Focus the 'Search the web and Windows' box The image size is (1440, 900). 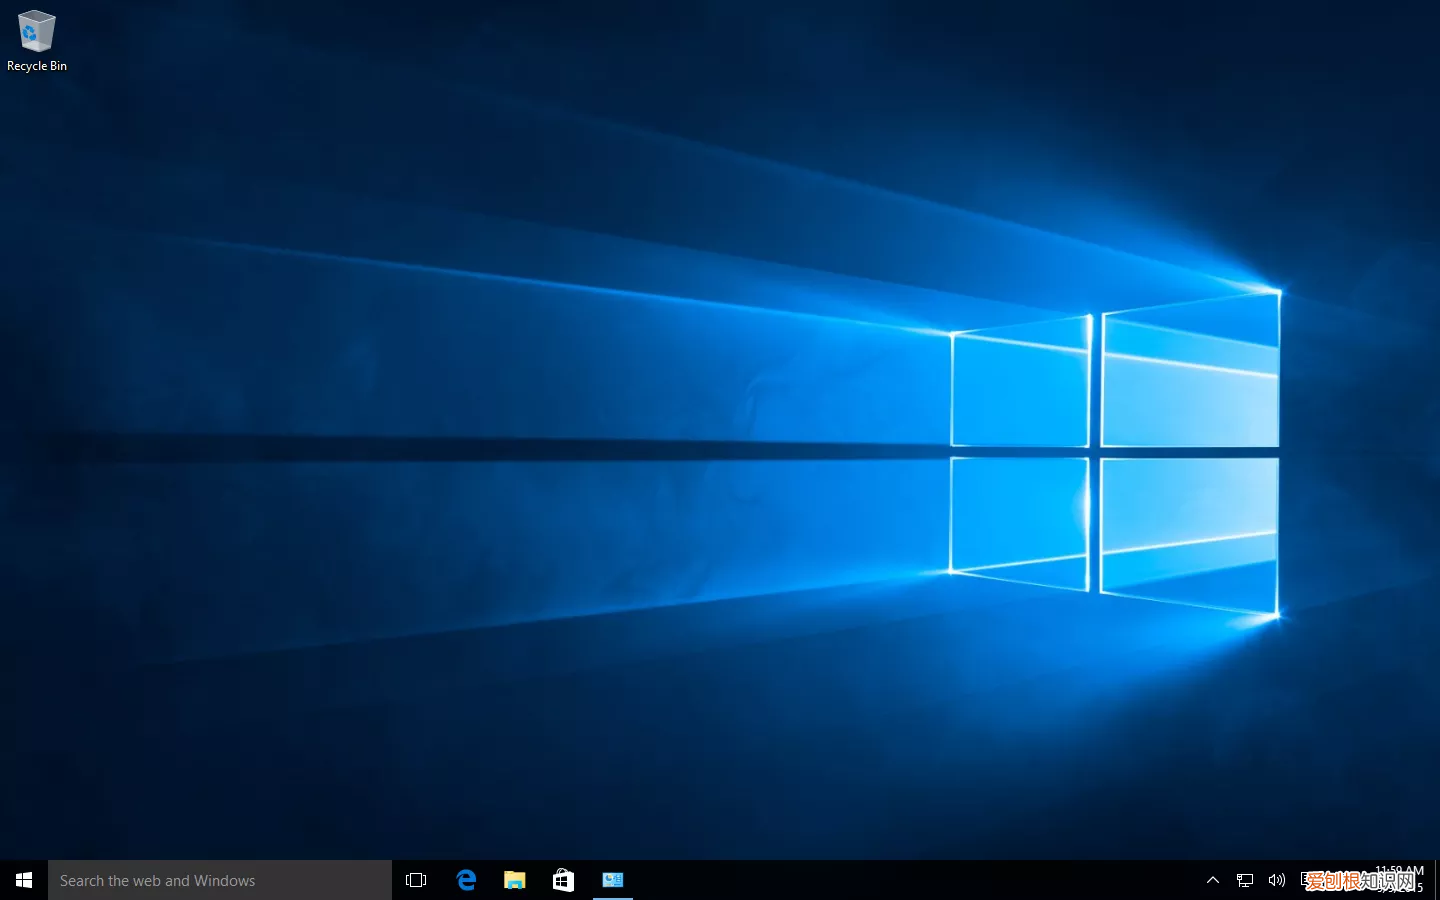[x=220, y=880]
